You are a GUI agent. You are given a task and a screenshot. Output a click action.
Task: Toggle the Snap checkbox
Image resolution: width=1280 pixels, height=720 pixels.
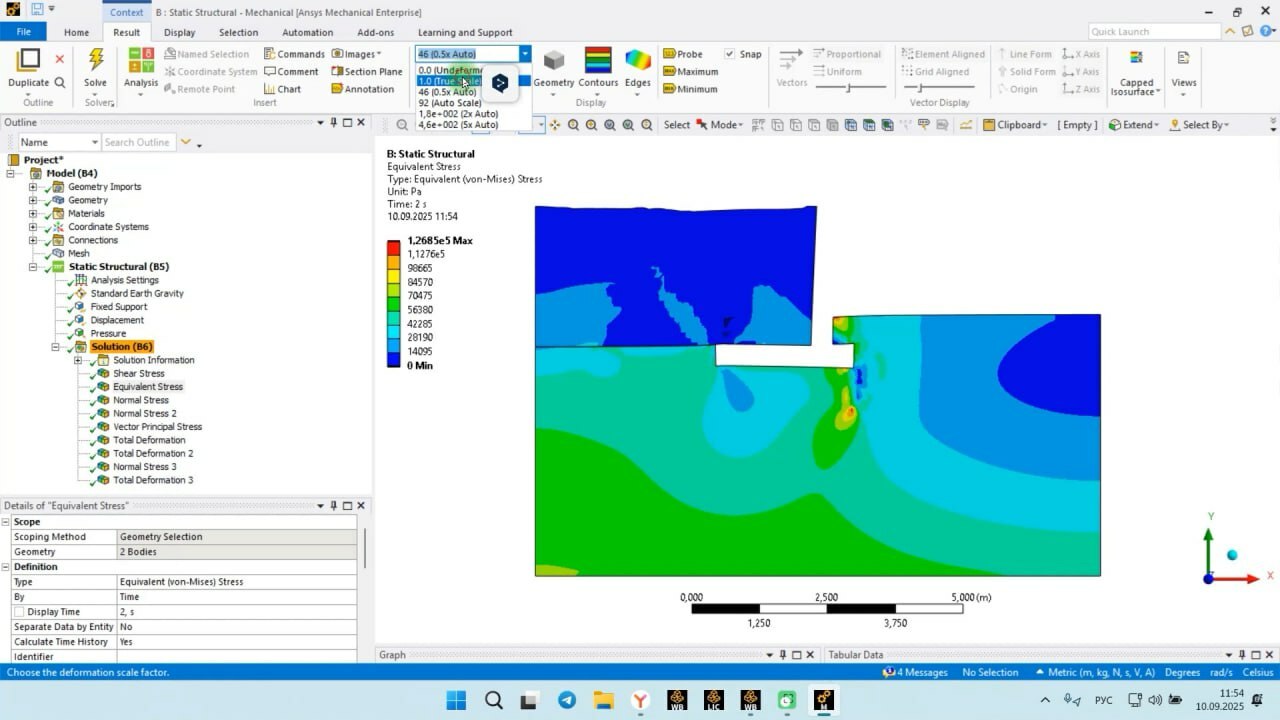730,54
